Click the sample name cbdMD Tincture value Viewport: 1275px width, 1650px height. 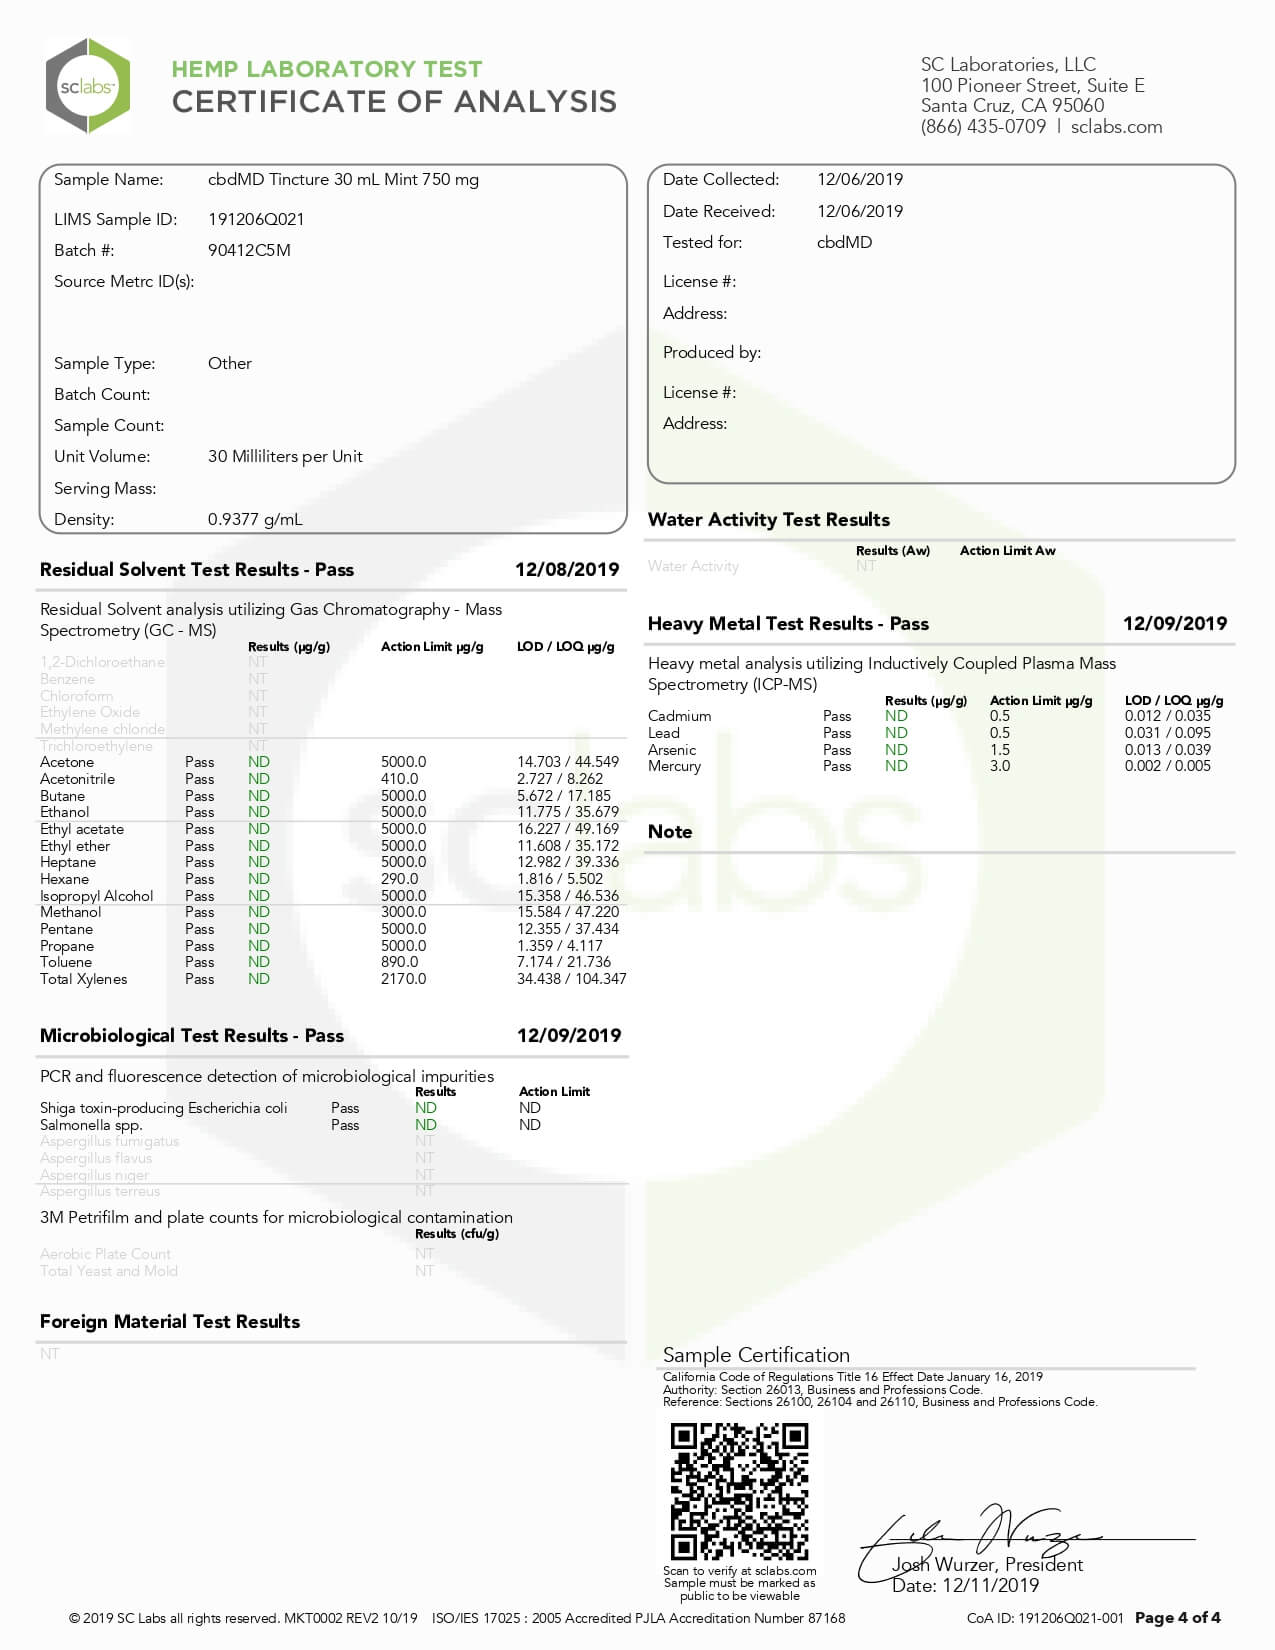[x=343, y=180]
